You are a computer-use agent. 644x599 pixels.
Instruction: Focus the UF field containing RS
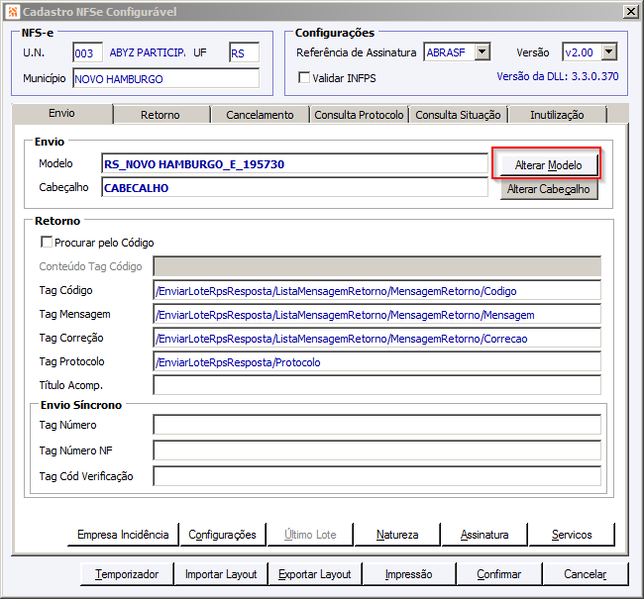[x=244, y=53]
